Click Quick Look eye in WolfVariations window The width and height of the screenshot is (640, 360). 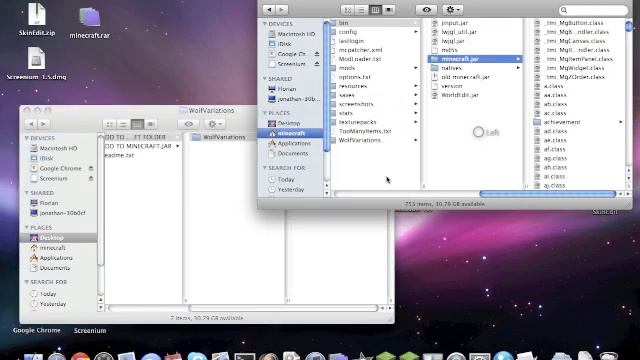189,124
